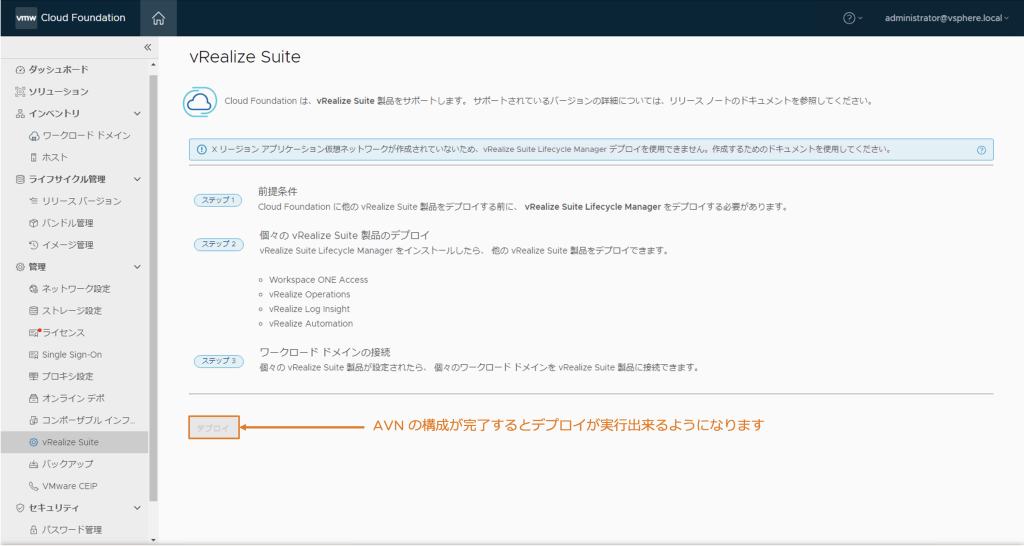This screenshot has height=546, width=1024.
Task: Click the Single Sign-On icon
Action: coord(34,355)
